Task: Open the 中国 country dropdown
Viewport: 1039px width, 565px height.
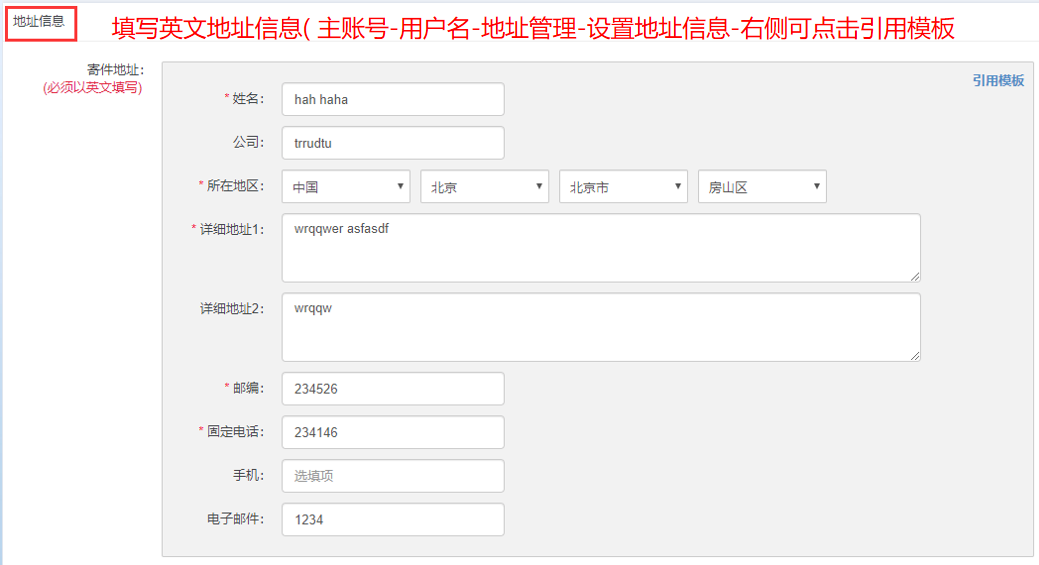Action: point(346,187)
